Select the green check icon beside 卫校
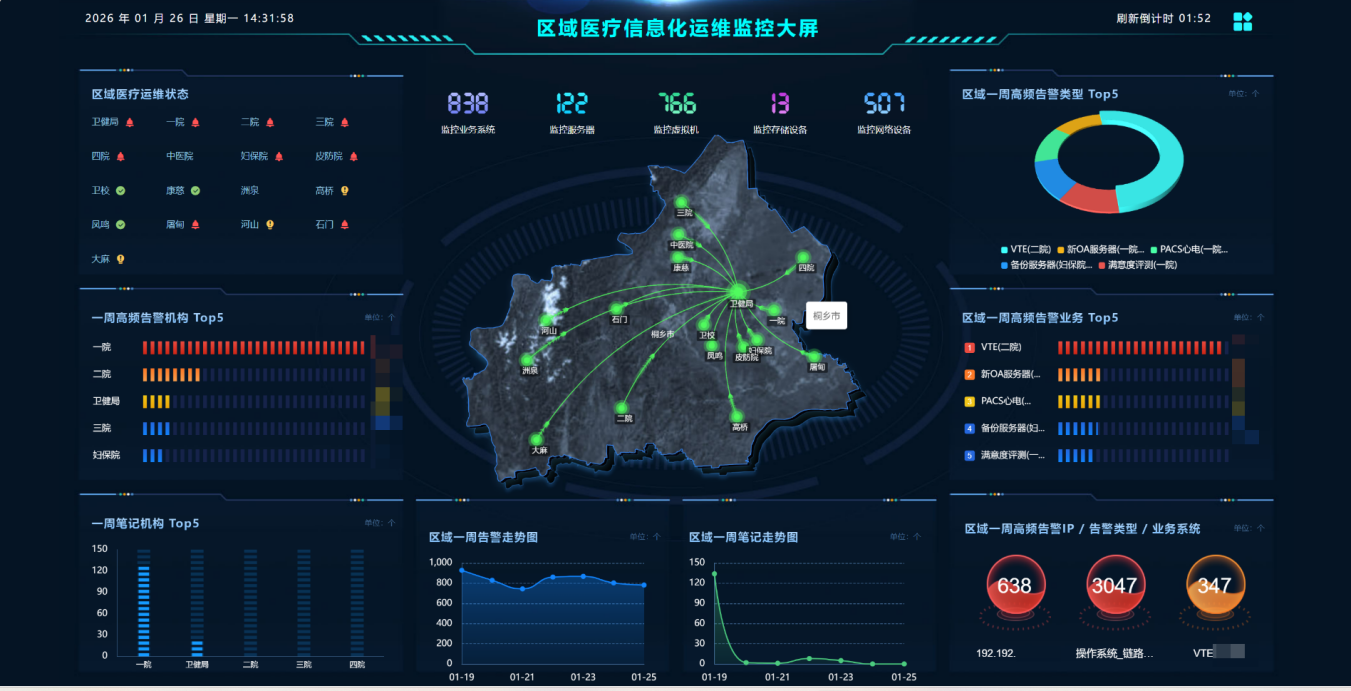Image resolution: width=1351 pixels, height=691 pixels. click(121, 189)
